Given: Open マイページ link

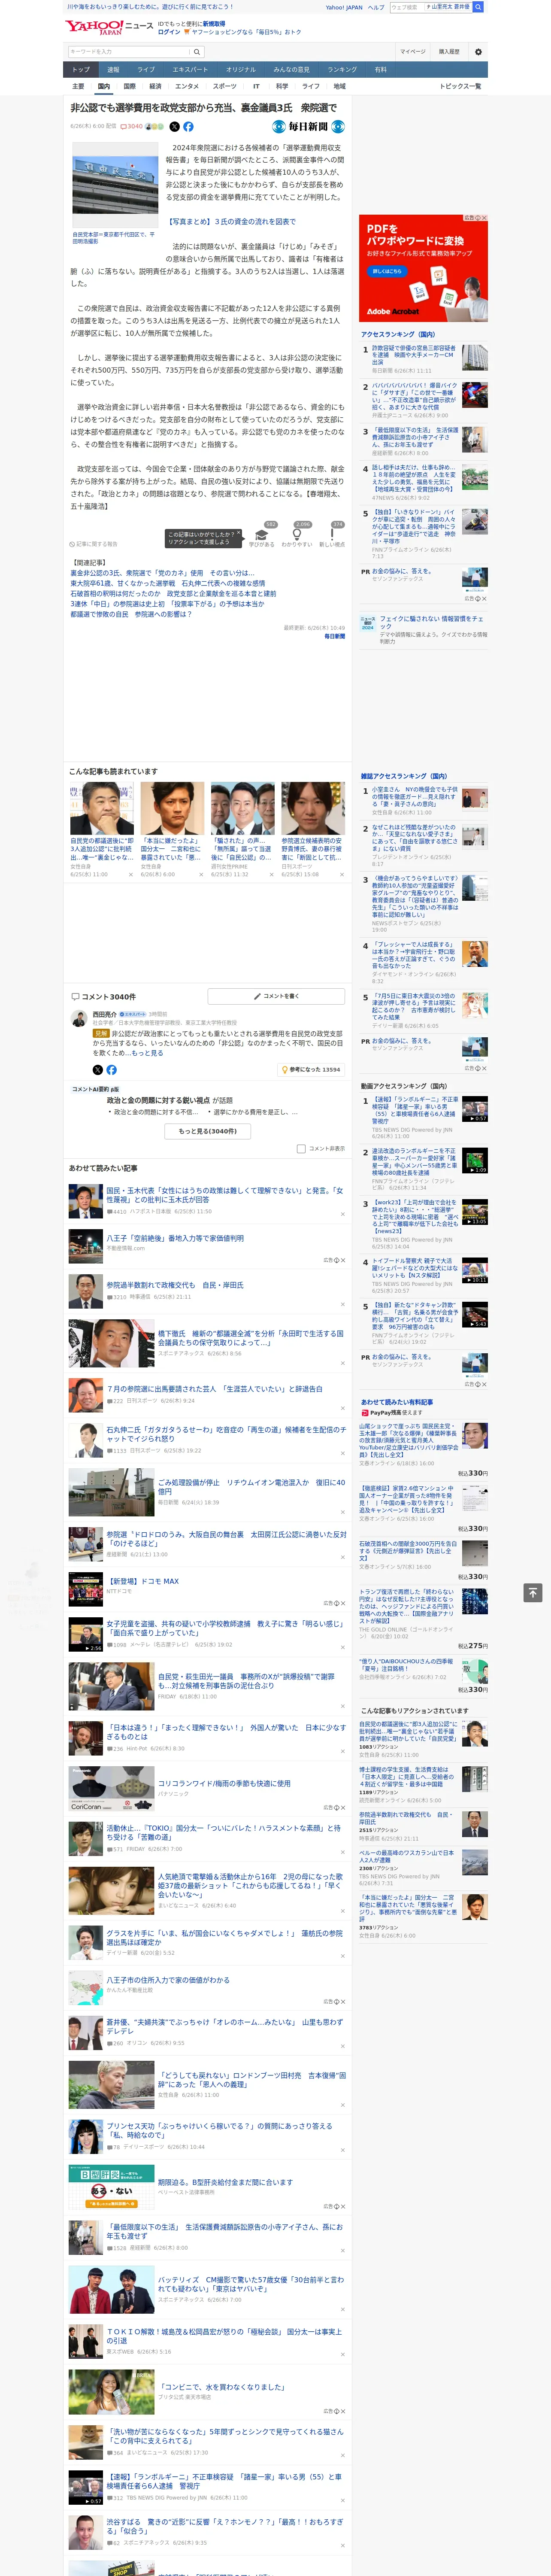Looking at the screenshot, I should click(413, 51).
